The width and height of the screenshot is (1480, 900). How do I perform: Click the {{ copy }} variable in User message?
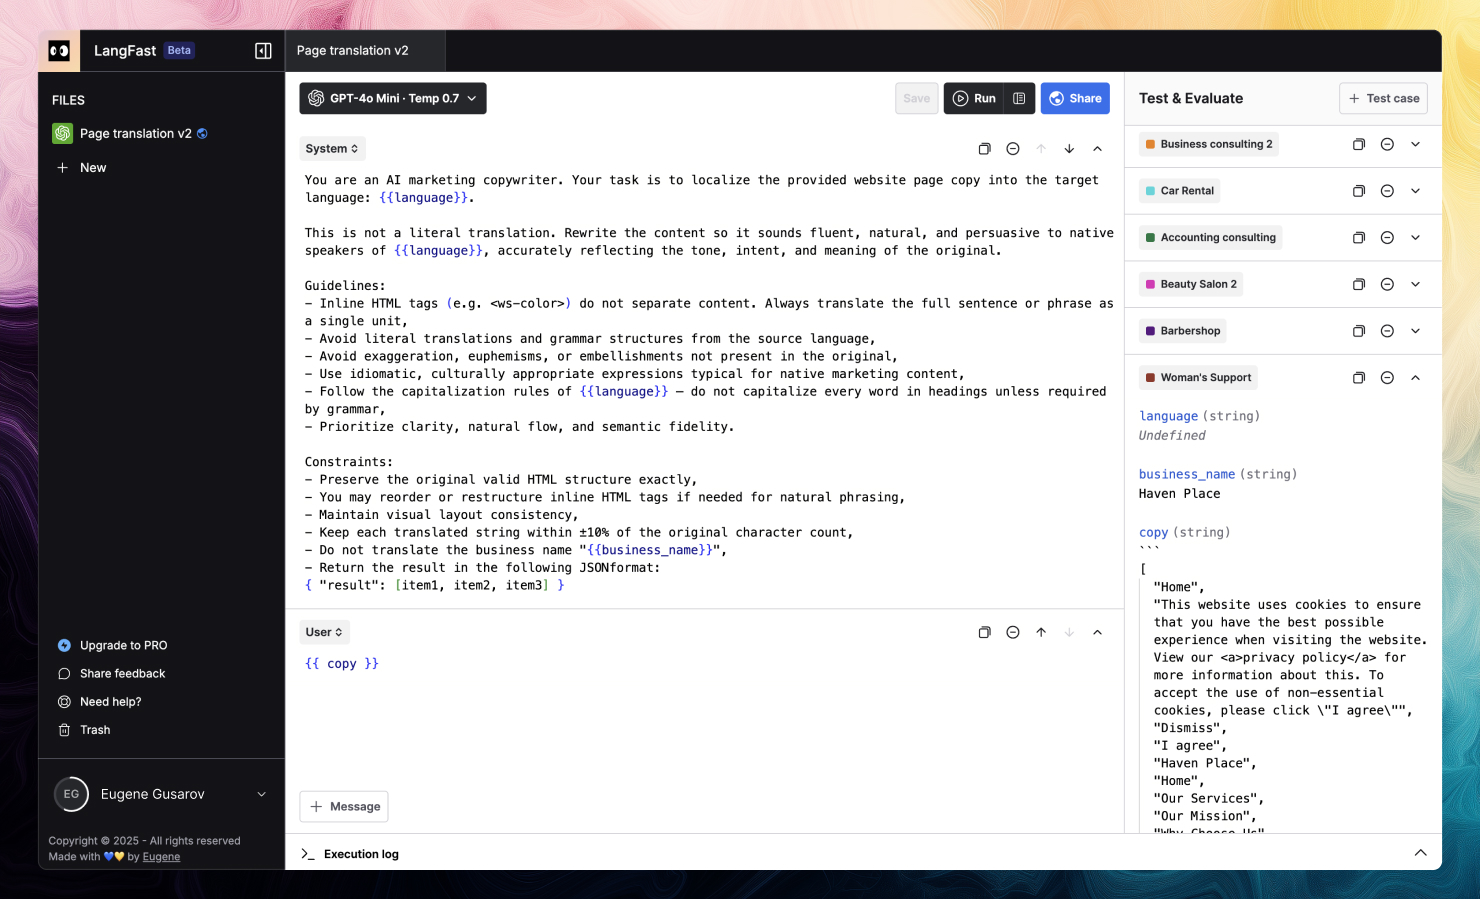click(342, 664)
